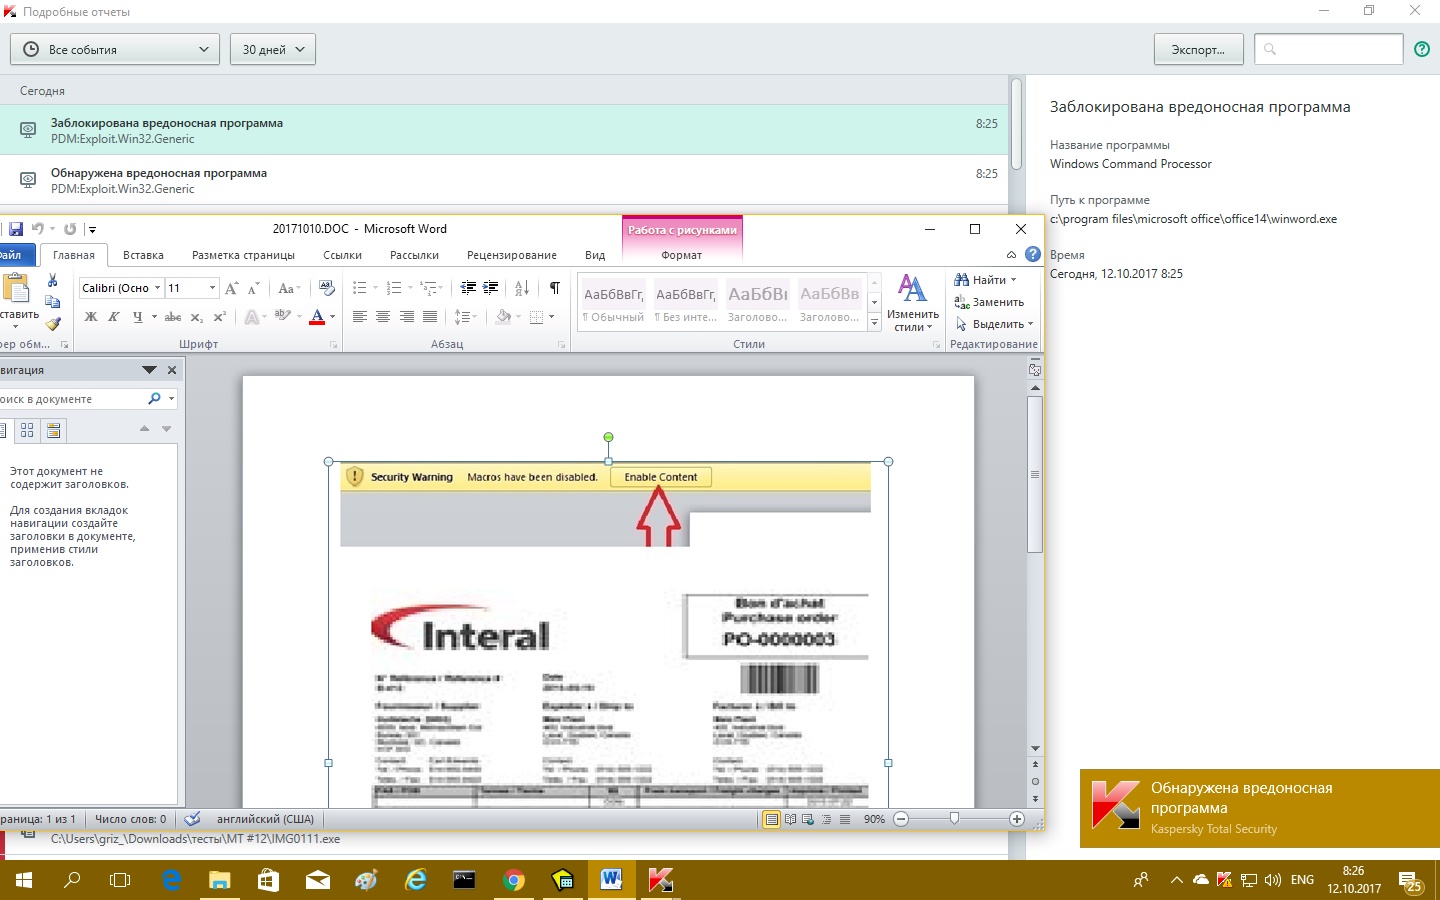Click the Format Painter brush icon
The height and width of the screenshot is (900, 1440).
coord(53,323)
